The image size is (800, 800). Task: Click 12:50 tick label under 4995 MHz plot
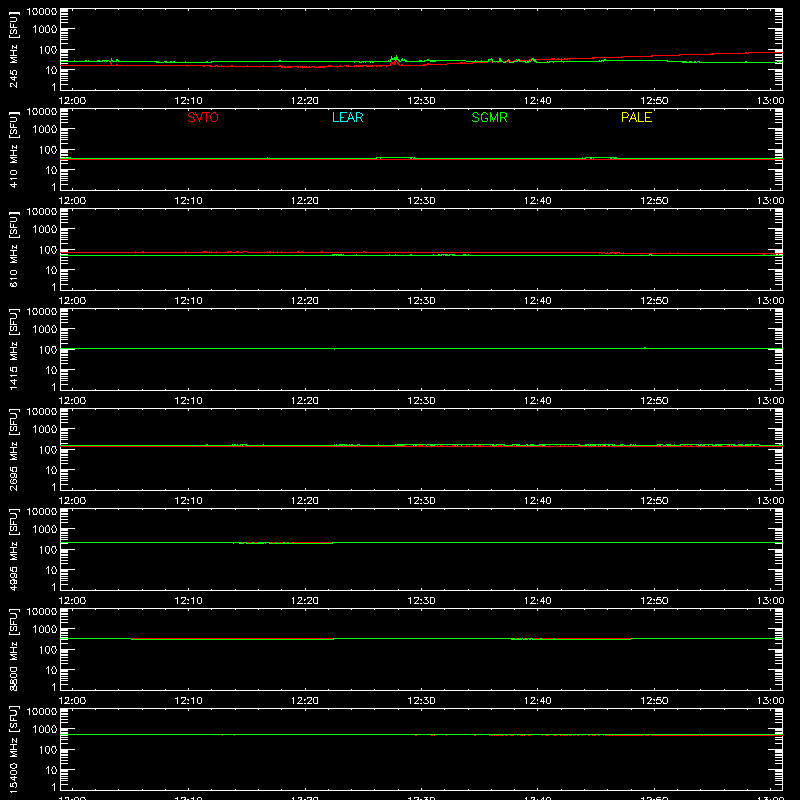click(654, 601)
